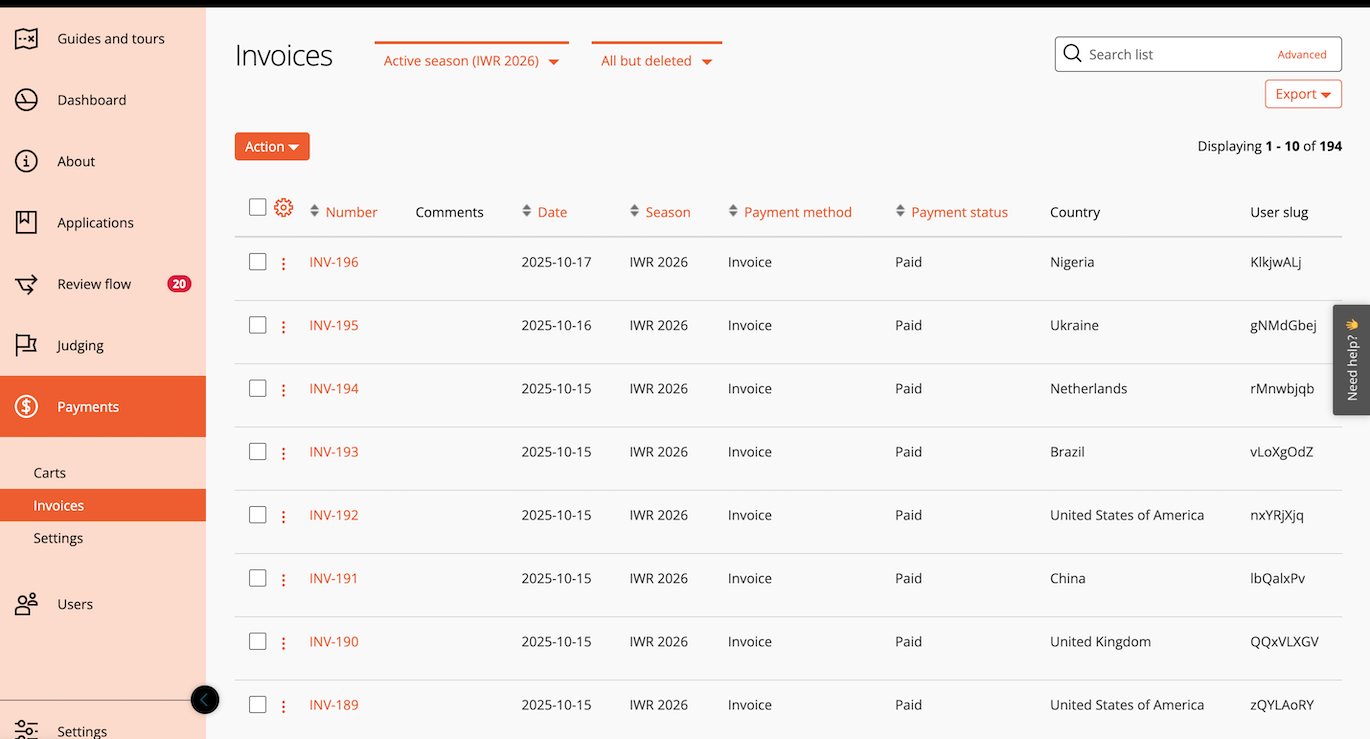Check the checkbox for invoice INV-190
The height and width of the screenshot is (739, 1370).
(x=257, y=641)
